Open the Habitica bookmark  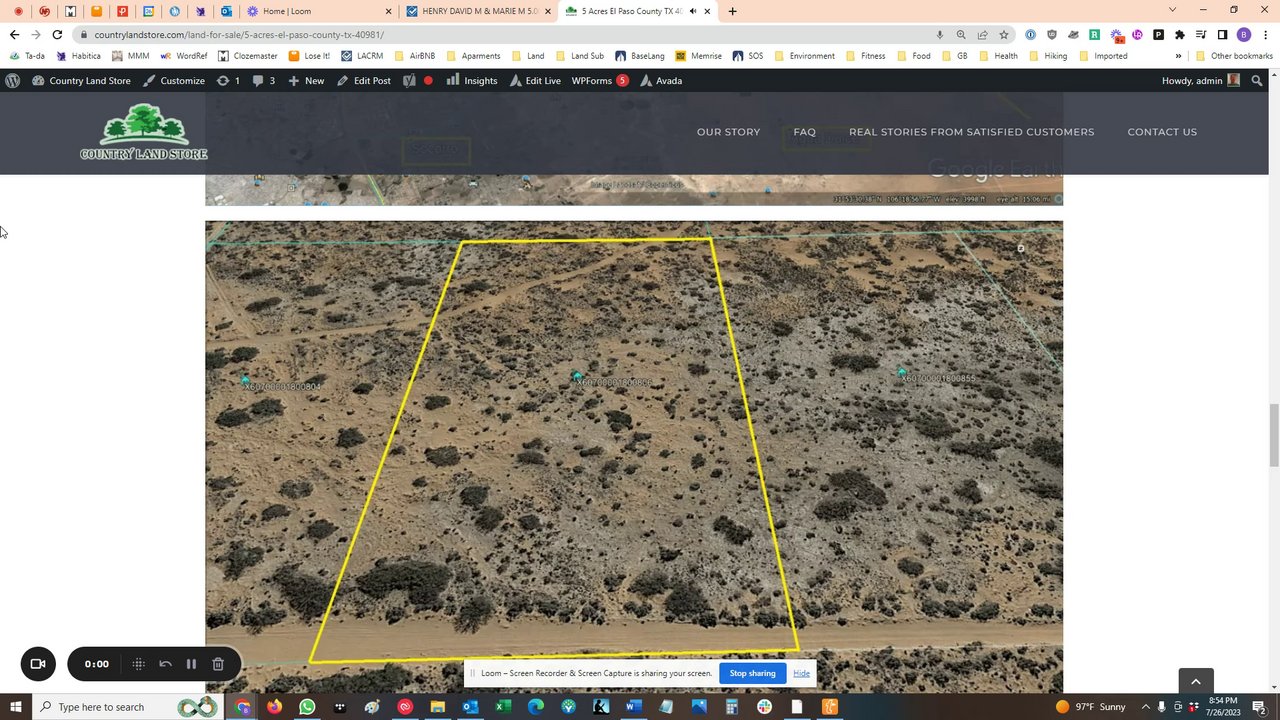point(78,56)
